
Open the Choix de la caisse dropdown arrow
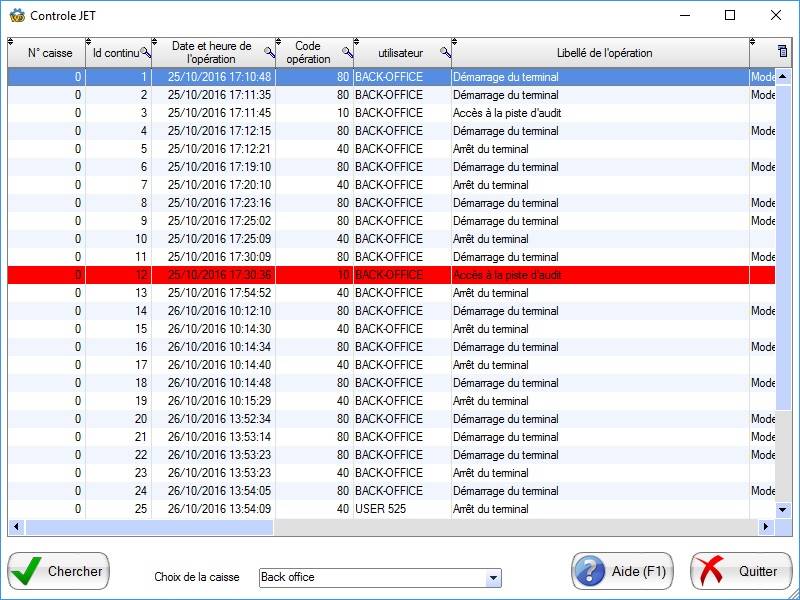point(492,578)
